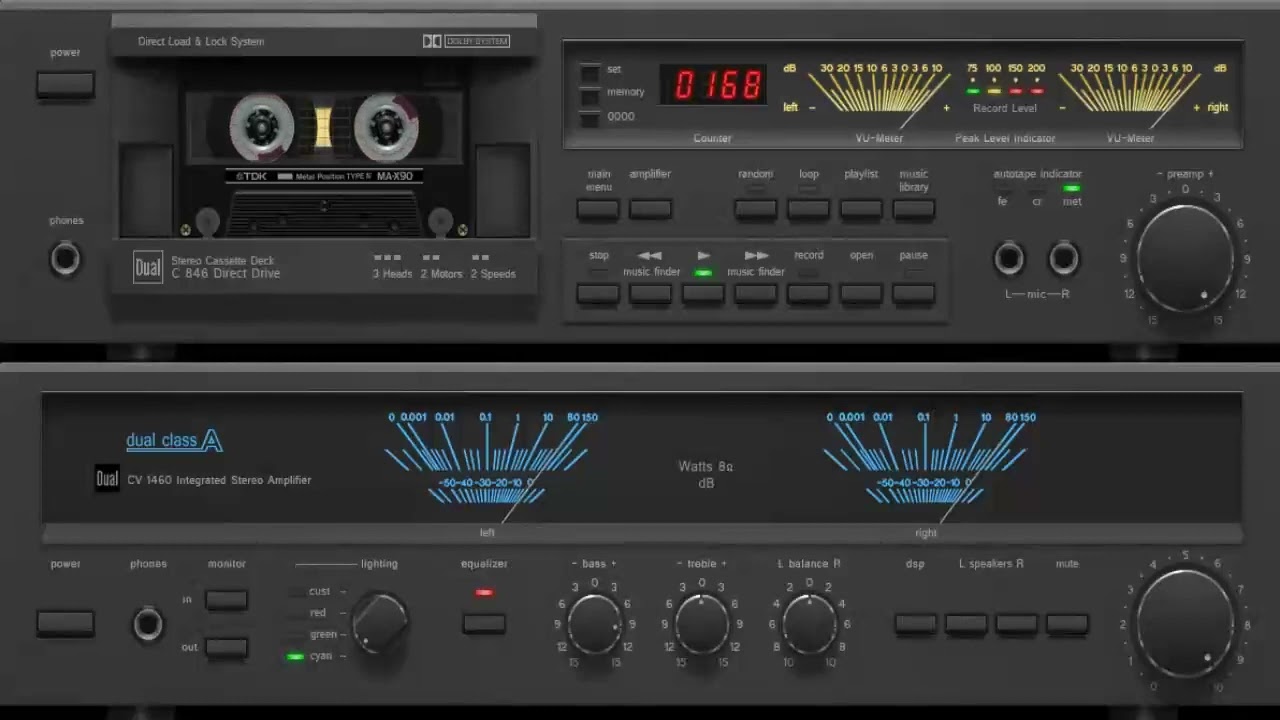
Task: Click the C 846 Direct Drive label
Action: [225, 274]
